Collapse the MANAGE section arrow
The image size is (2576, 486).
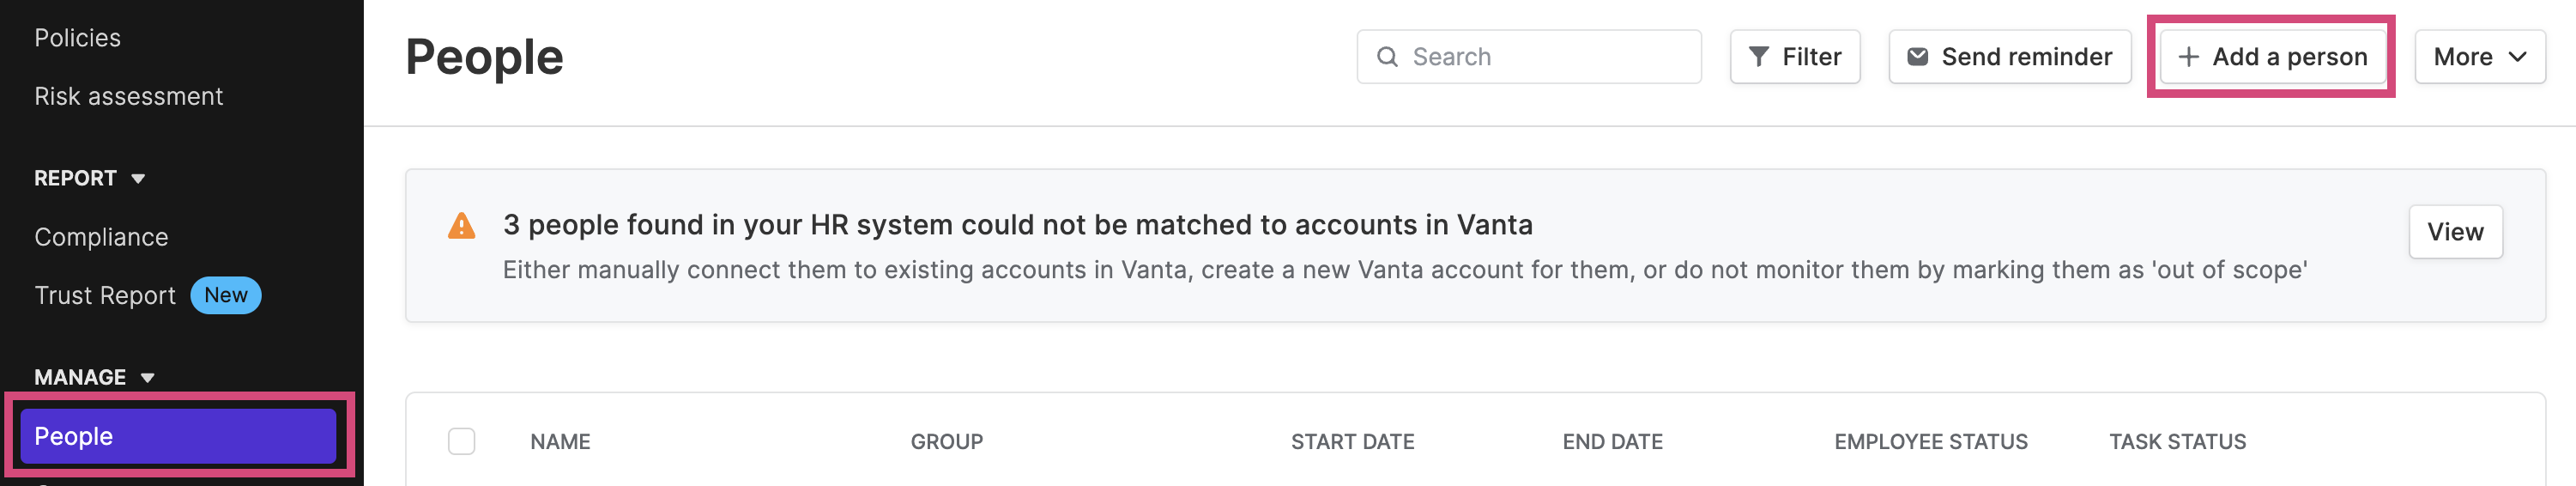pyautogui.click(x=147, y=378)
